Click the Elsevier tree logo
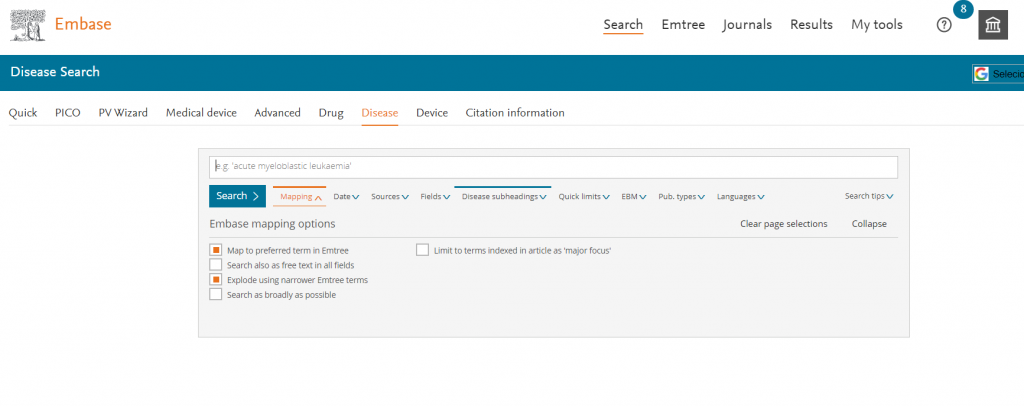The height and width of the screenshot is (406, 1024). [x=26, y=24]
